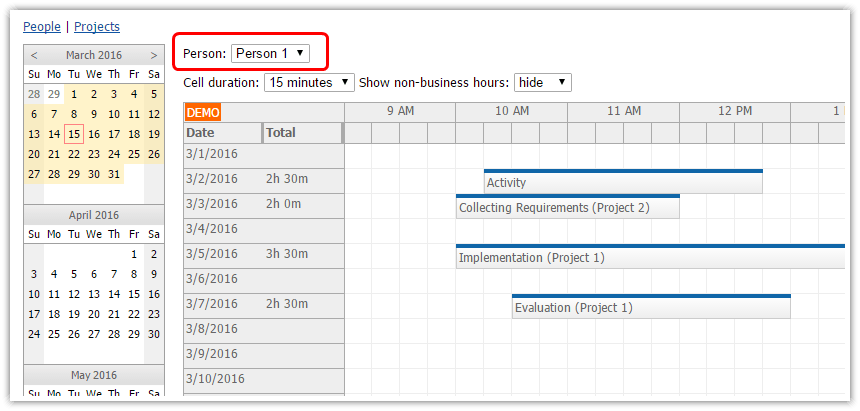The height and width of the screenshot is (411, 860).
Task: Select the 3/4/2016 row header
Action: (264, 231)
